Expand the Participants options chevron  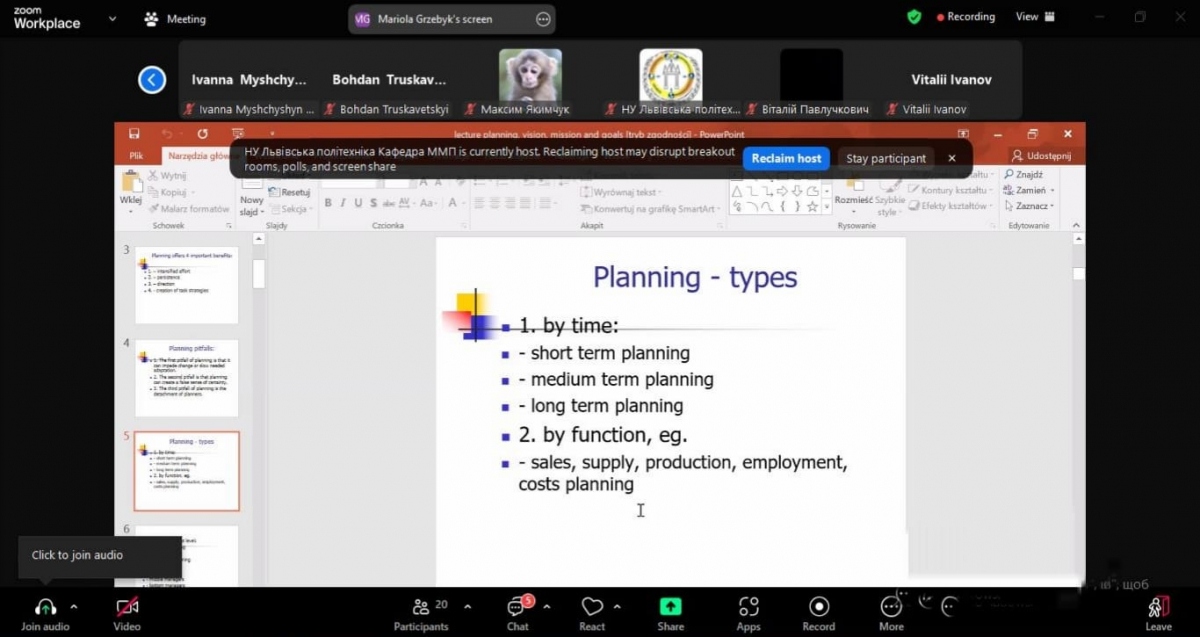pos(467,606)
